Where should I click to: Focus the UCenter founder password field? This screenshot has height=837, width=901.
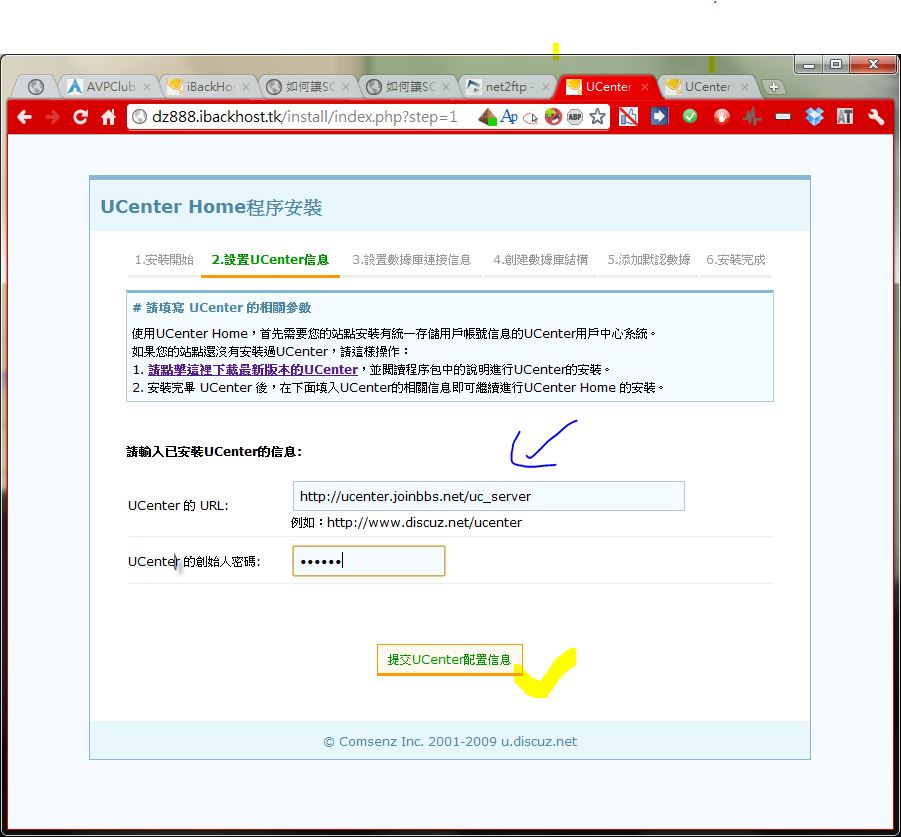[x=368, y=561]
